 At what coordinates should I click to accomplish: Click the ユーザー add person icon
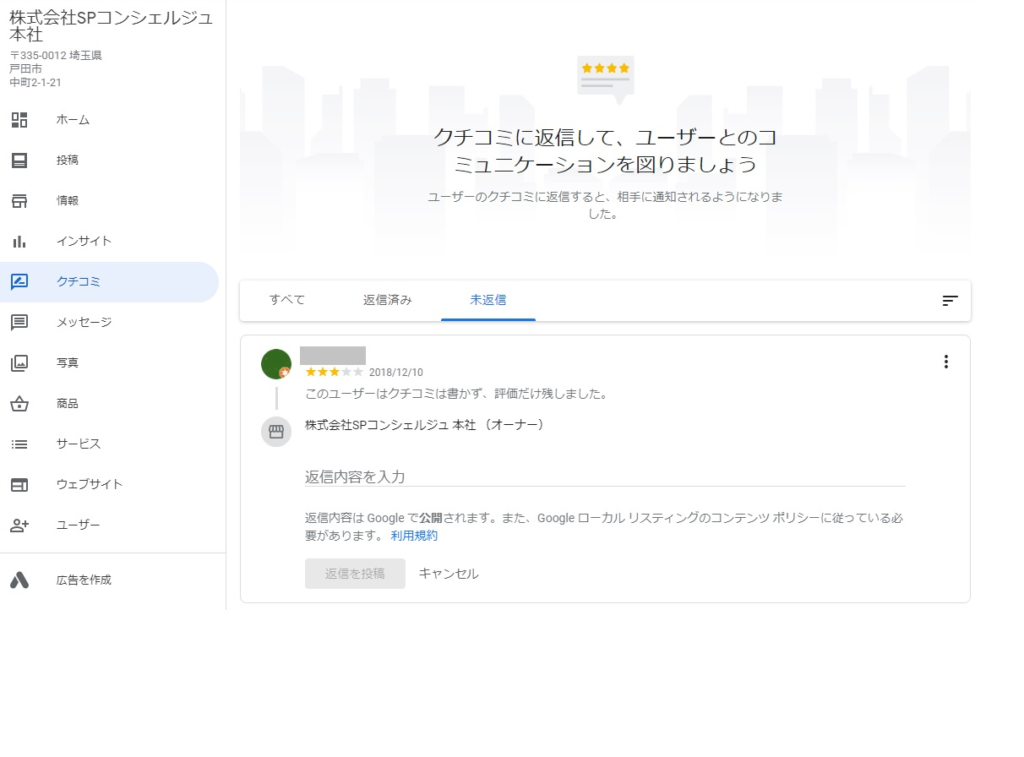20,525
